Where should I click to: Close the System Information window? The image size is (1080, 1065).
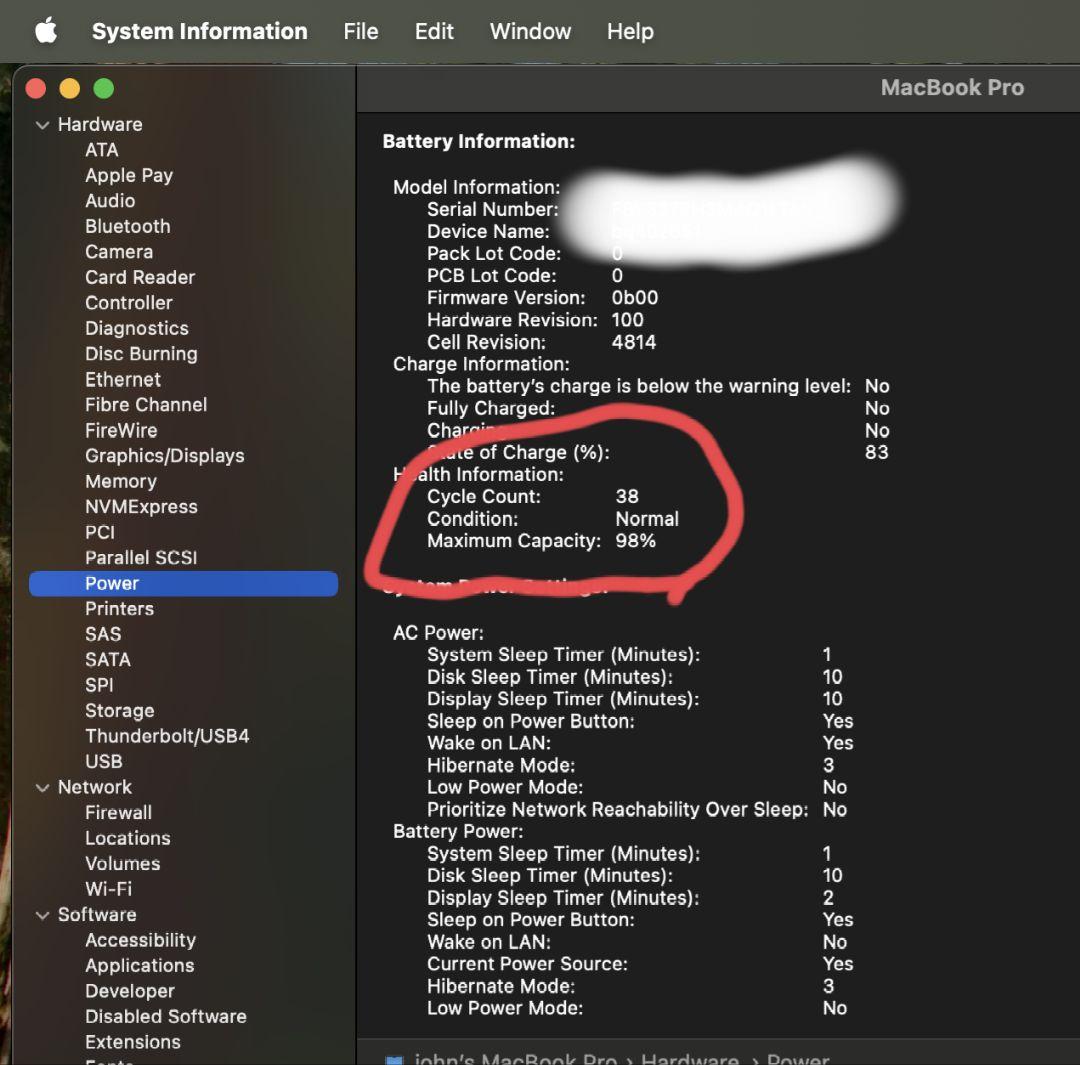pos(36,89)
